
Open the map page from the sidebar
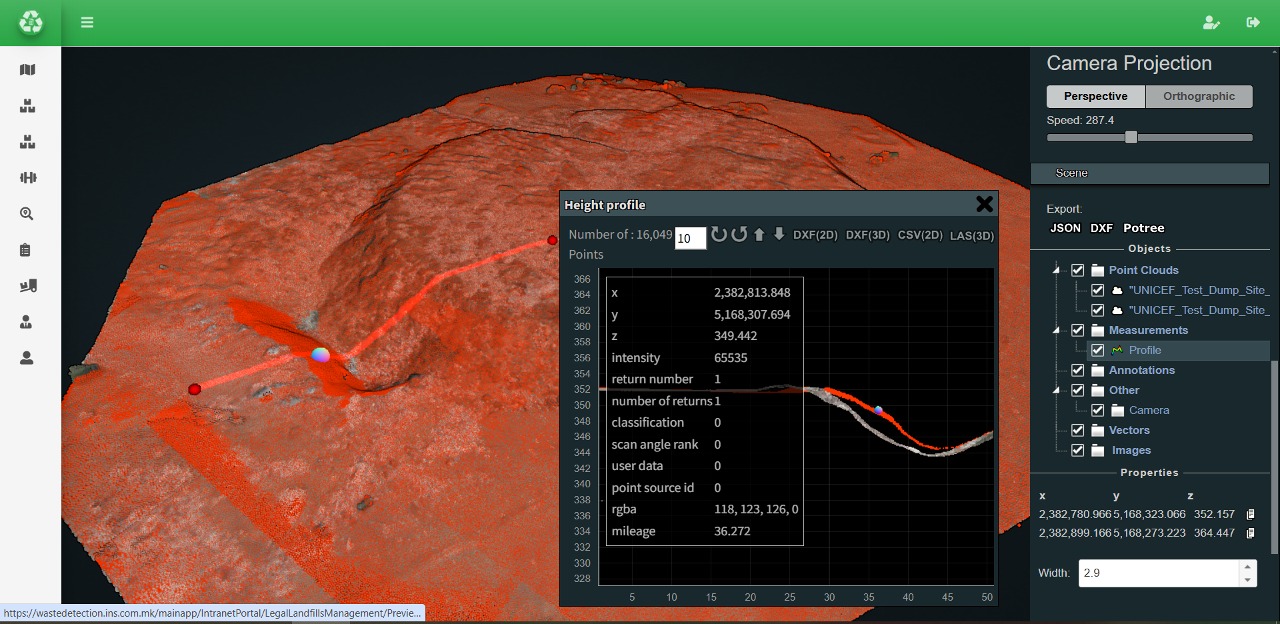coord(27,70)
